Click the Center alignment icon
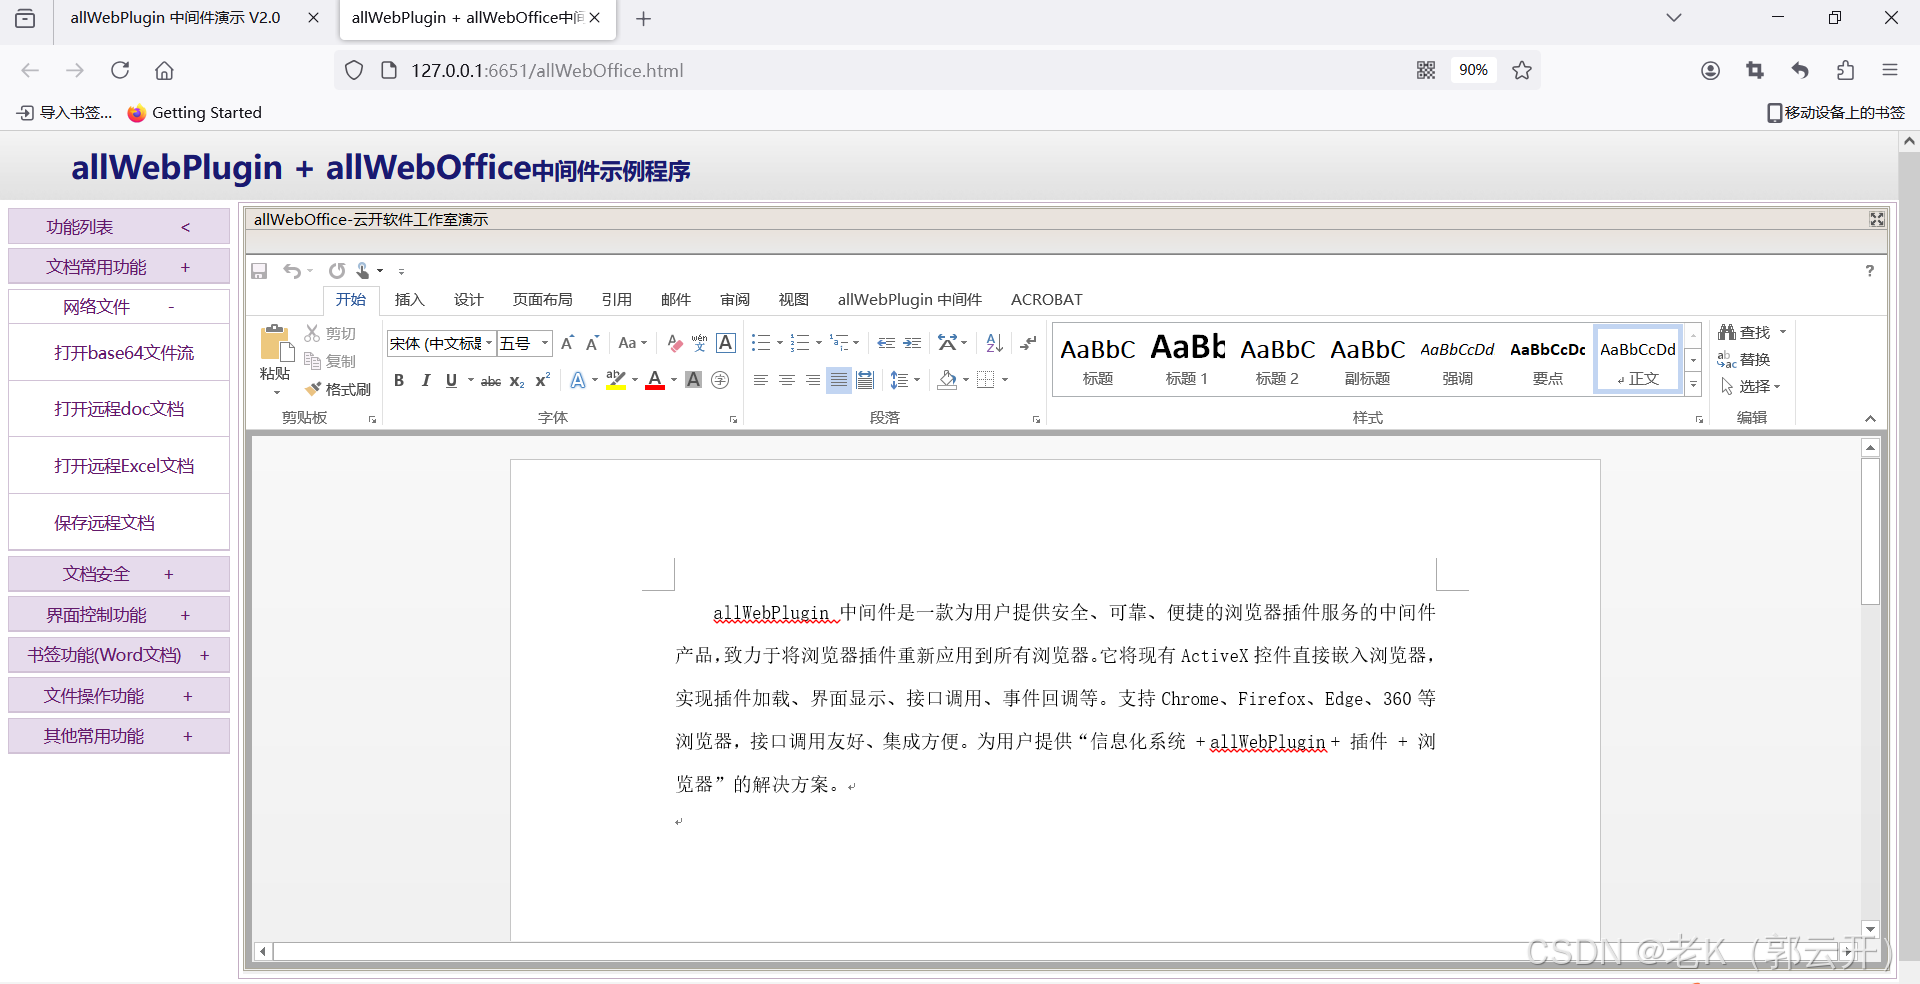1920x984 pixels. 787,380
